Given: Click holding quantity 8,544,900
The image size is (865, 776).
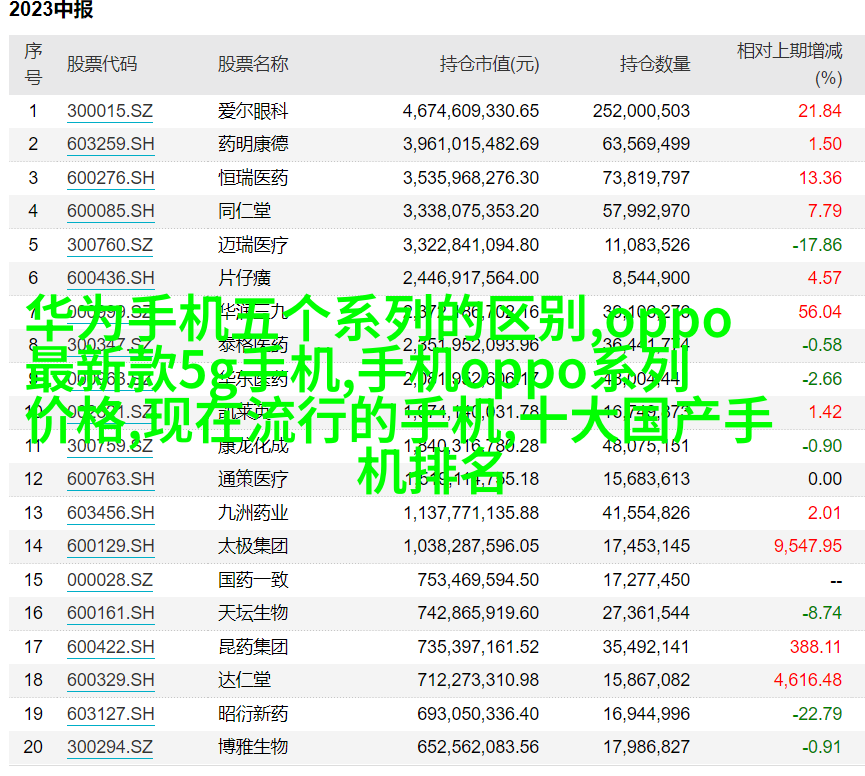Looking at the screenshot, I should (x=651, y=278).
